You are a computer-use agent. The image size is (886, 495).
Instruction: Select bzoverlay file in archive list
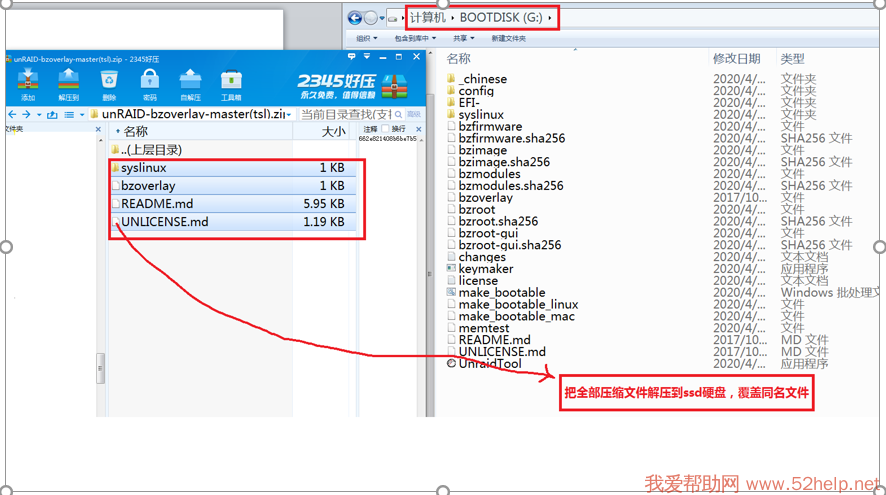tap(148, 186)
